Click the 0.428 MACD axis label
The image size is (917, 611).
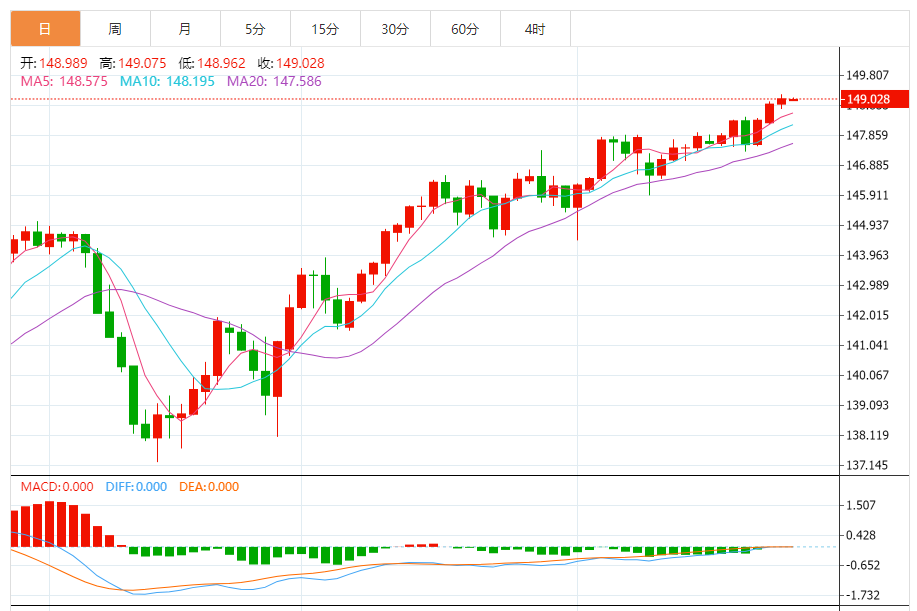click(x=861, y=535)
